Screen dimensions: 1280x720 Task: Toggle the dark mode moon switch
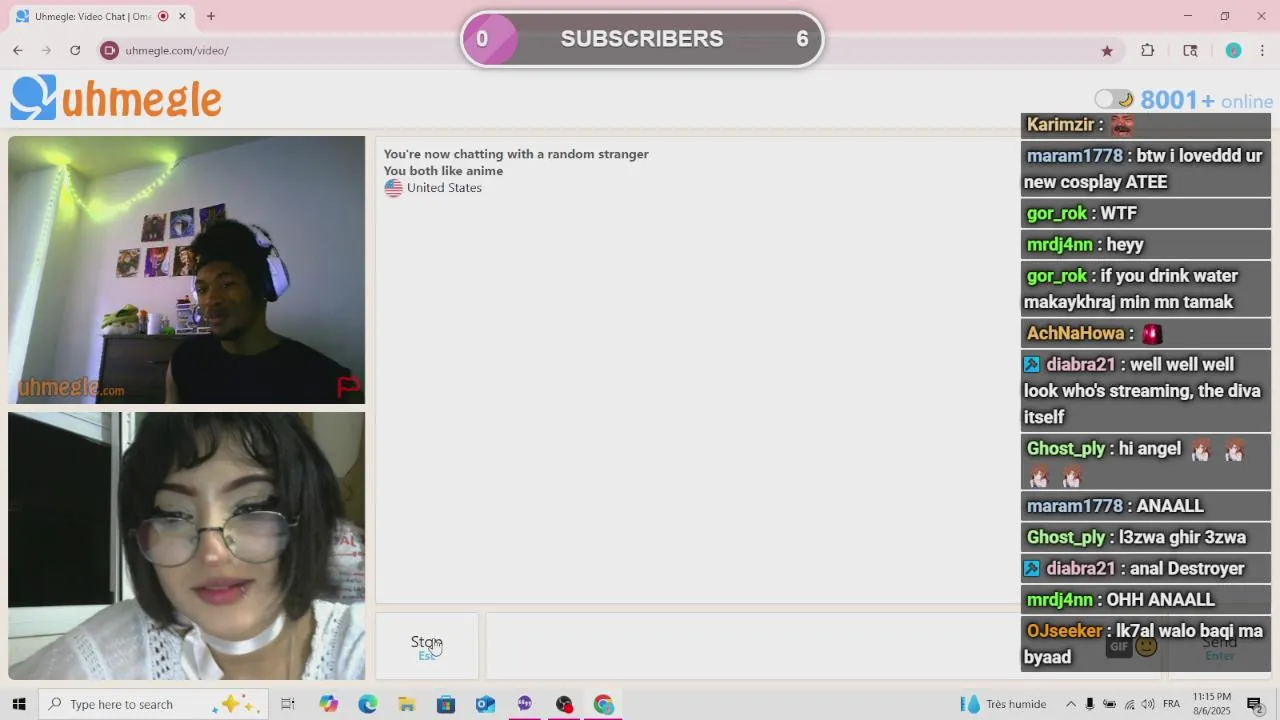click(x=1114, y=99)
